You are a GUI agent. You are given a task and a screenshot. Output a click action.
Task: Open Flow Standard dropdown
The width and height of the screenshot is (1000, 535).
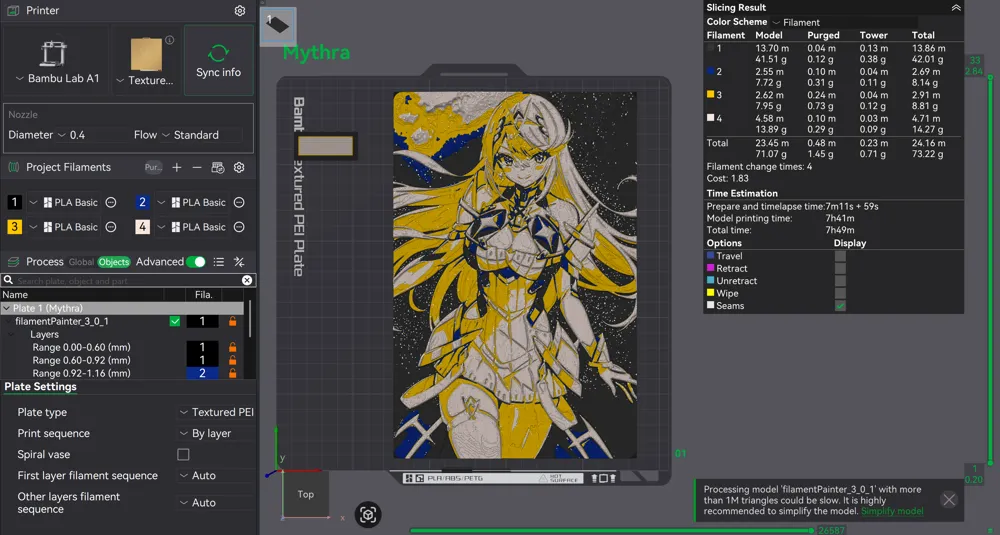201,135
